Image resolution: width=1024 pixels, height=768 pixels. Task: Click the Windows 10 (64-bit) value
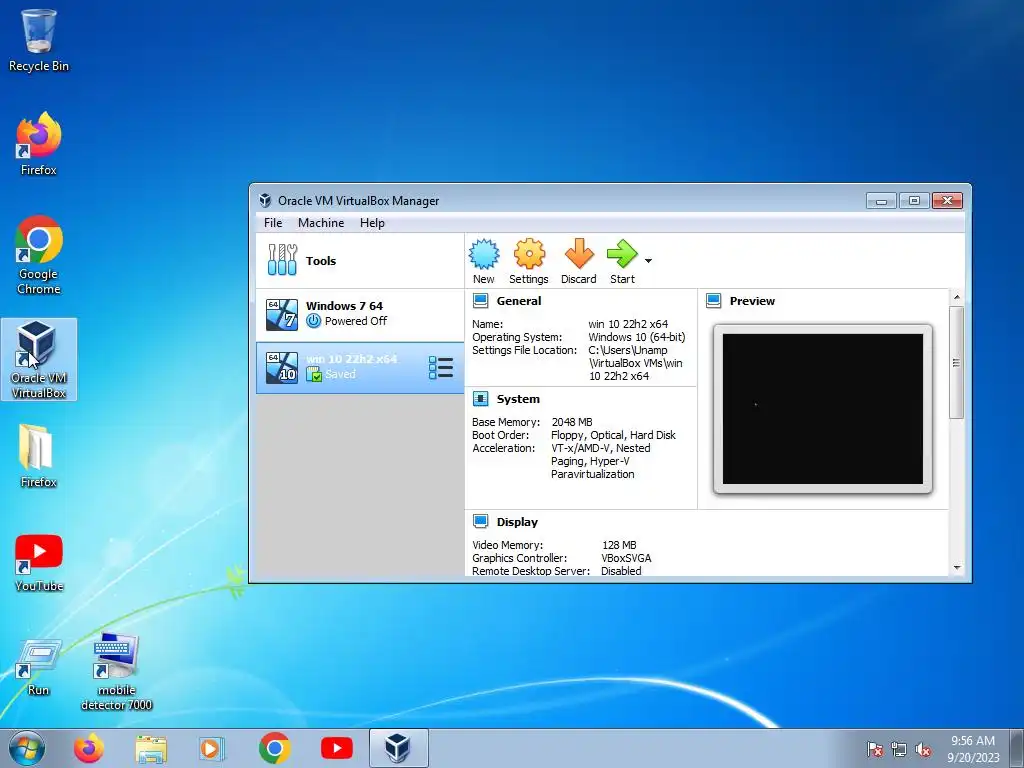pyautogui.click(x=637, y=337)
